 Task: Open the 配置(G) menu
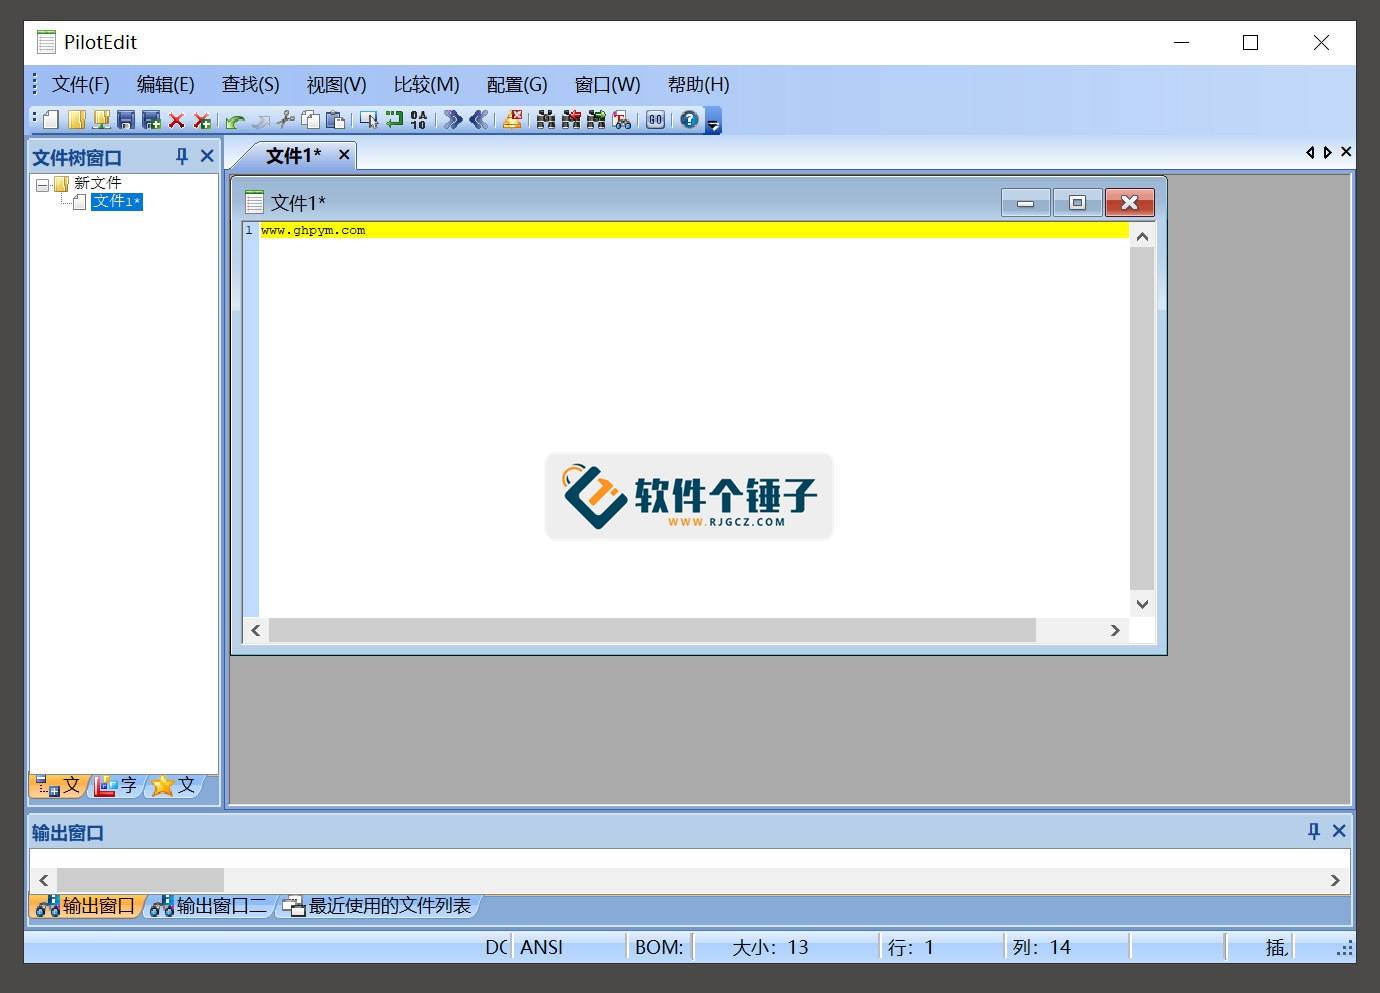(x=517, y=85)
